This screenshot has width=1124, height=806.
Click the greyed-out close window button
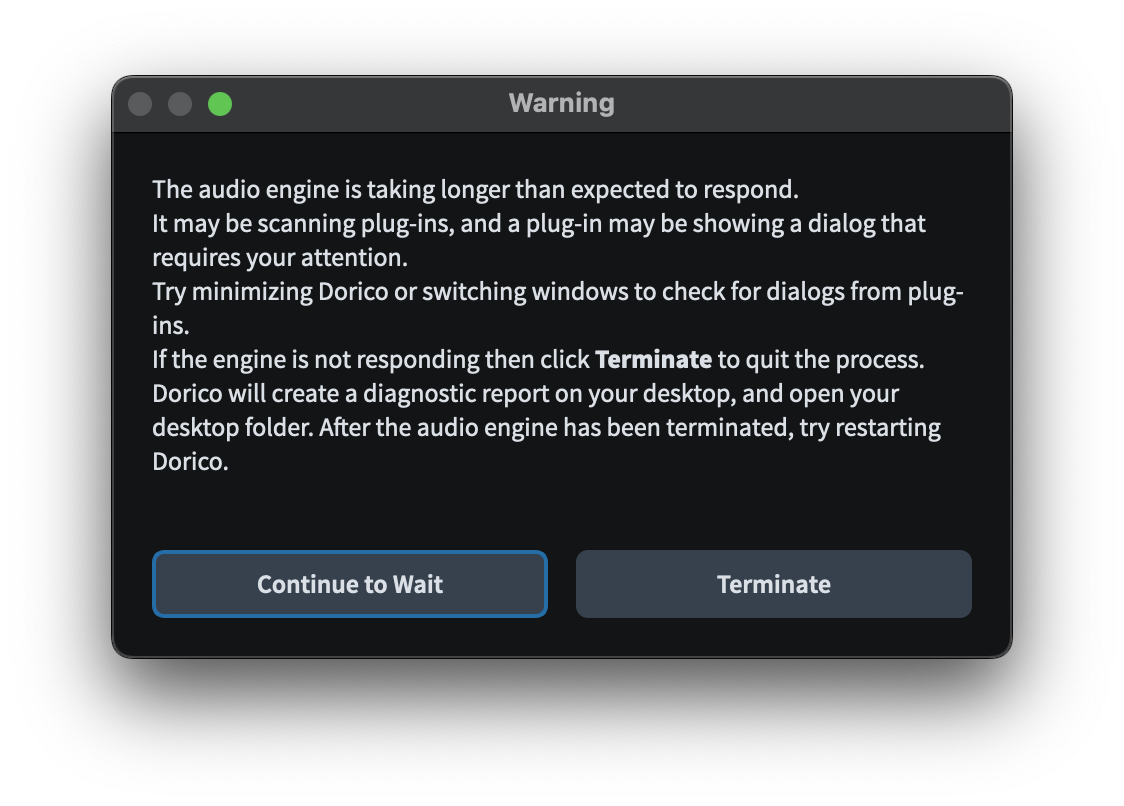pos(140,104)
